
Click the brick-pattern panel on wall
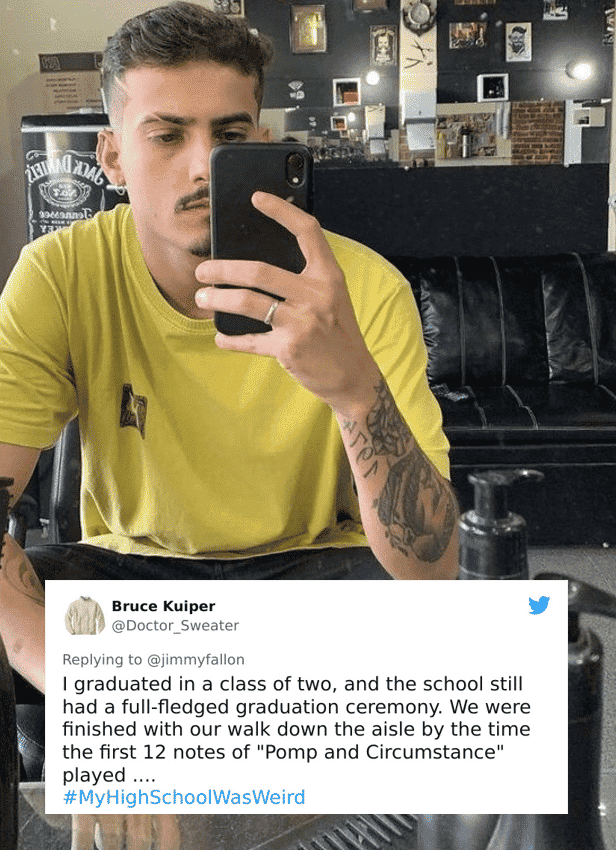point(537,132)
